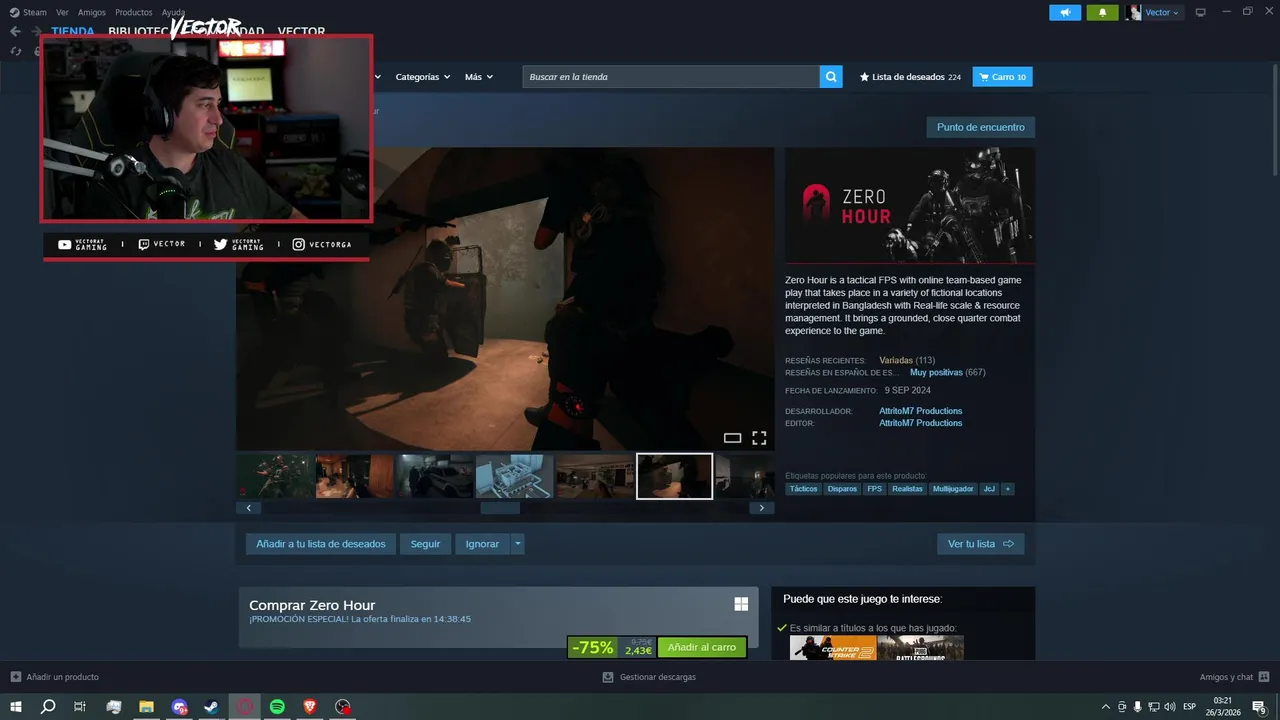Select the Tácticos tag
The height and width of the screenshot is (720, 1280).
point(803,489)
